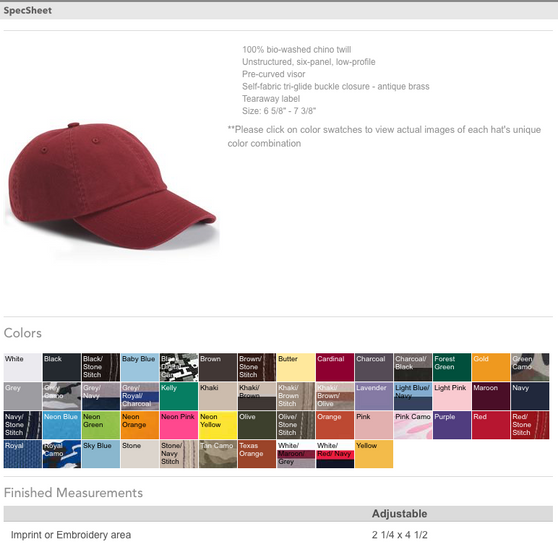The width and height of the screenshot is (558, 549).
Task: Pick the plain Brown swatch
Action: click(x=218, y=367)
